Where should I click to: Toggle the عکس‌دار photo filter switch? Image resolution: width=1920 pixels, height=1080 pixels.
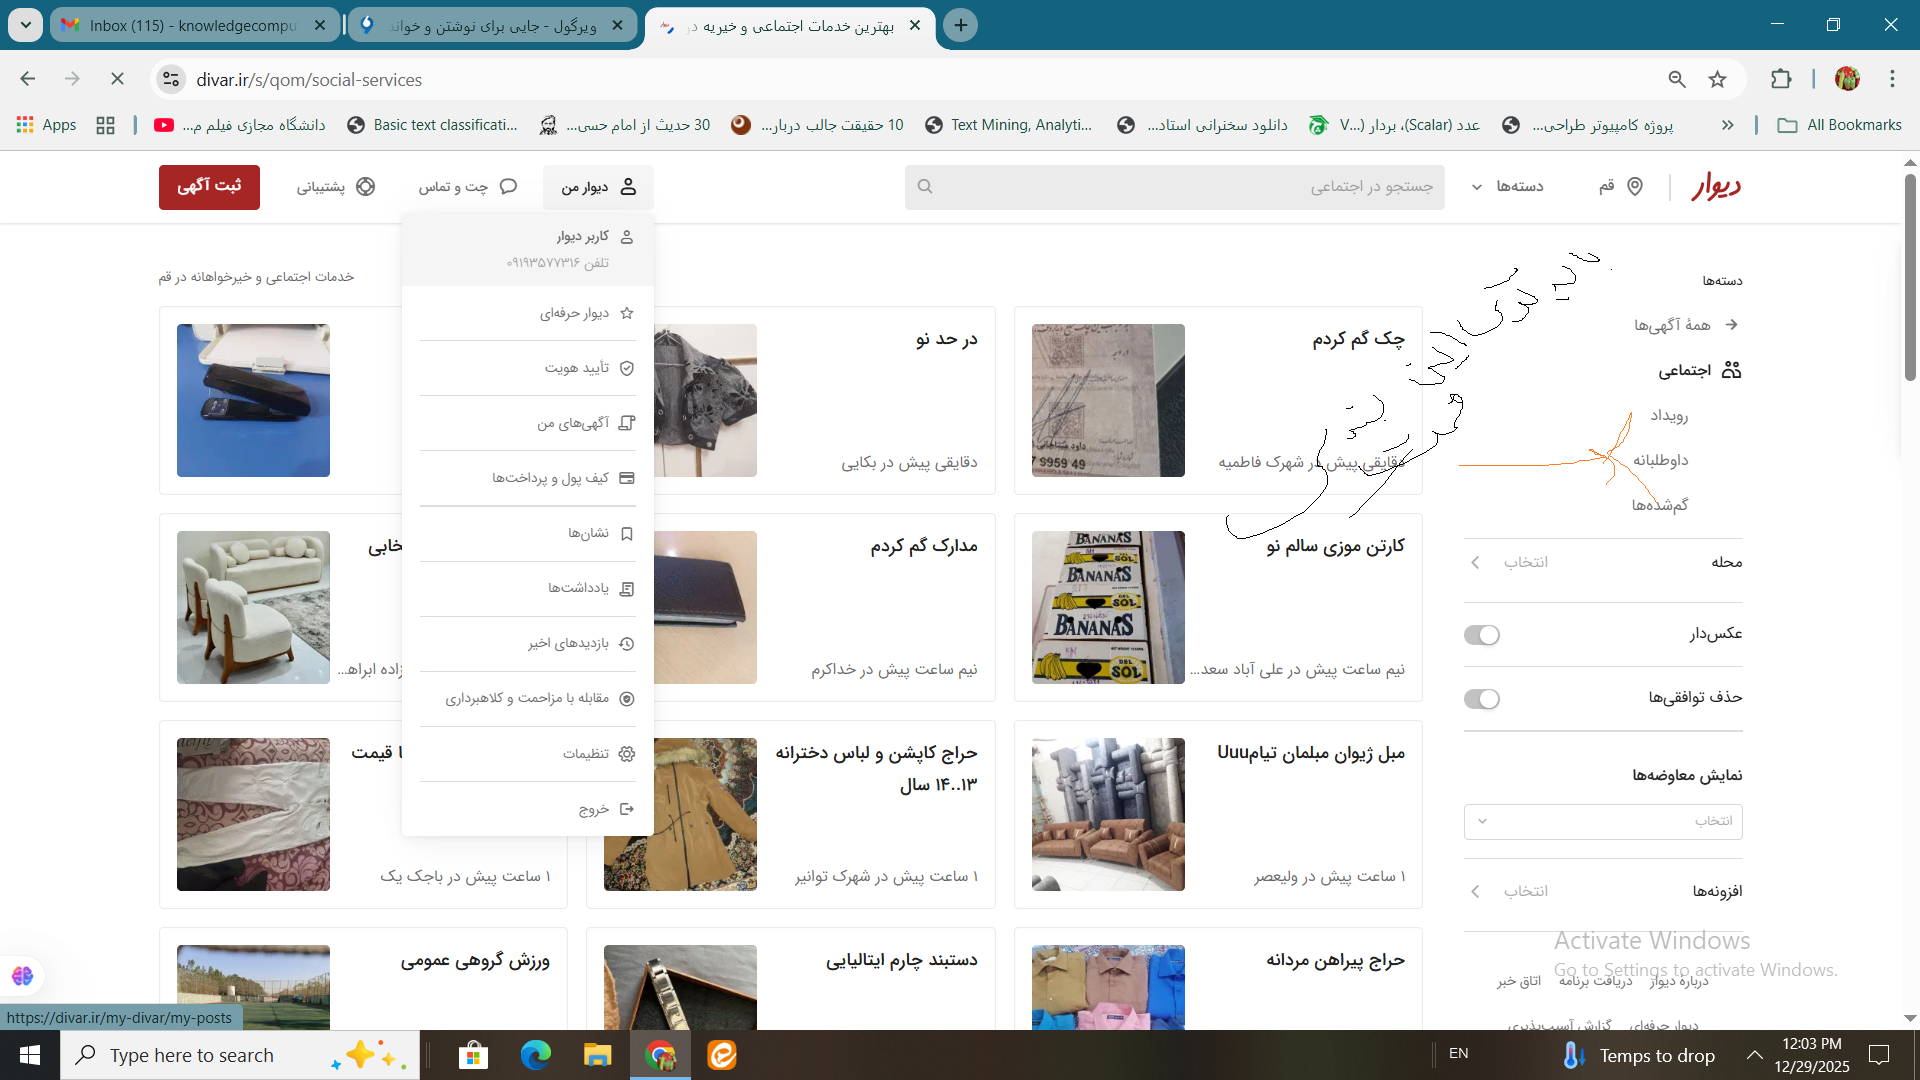click(1481, 635)
